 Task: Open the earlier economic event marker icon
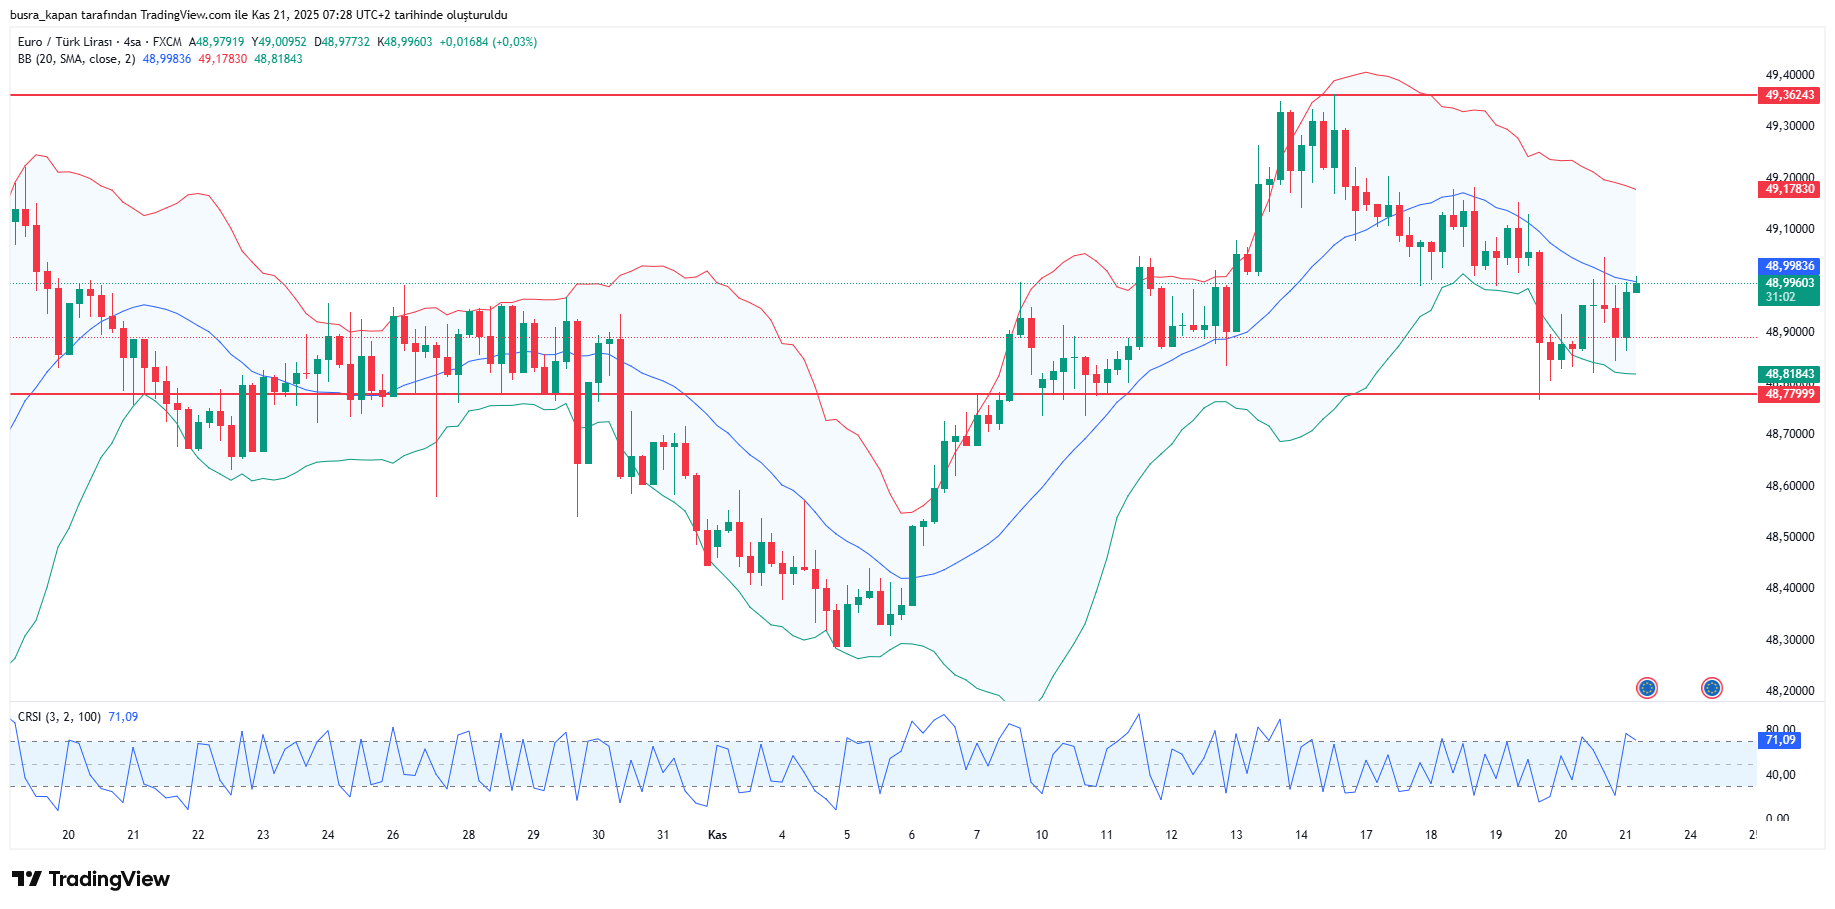[x=1646, y=688]
